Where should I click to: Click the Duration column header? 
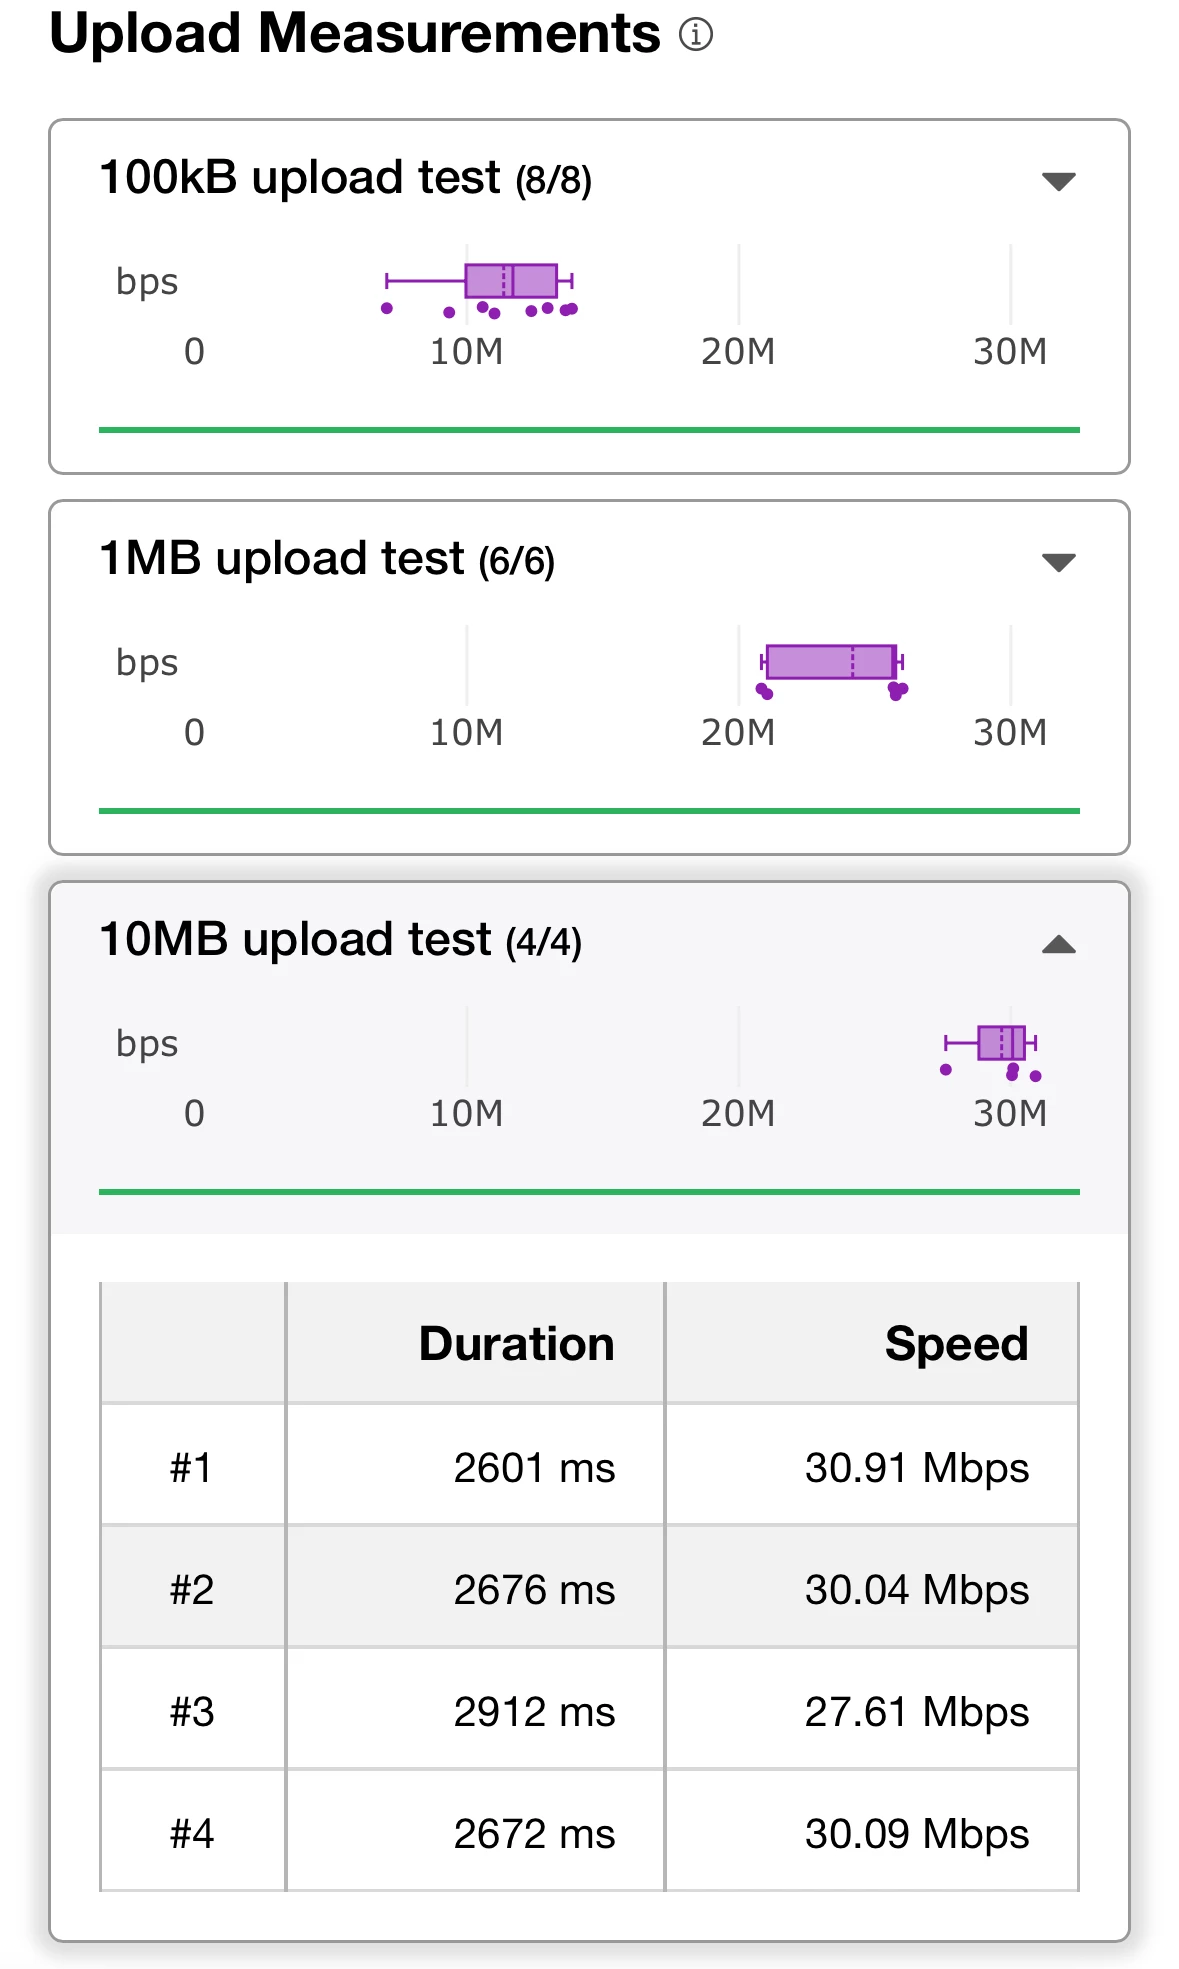click(x=516, y=1343)
